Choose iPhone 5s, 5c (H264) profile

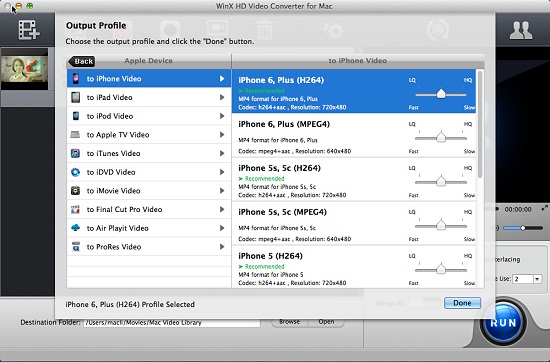click(354, 180)
